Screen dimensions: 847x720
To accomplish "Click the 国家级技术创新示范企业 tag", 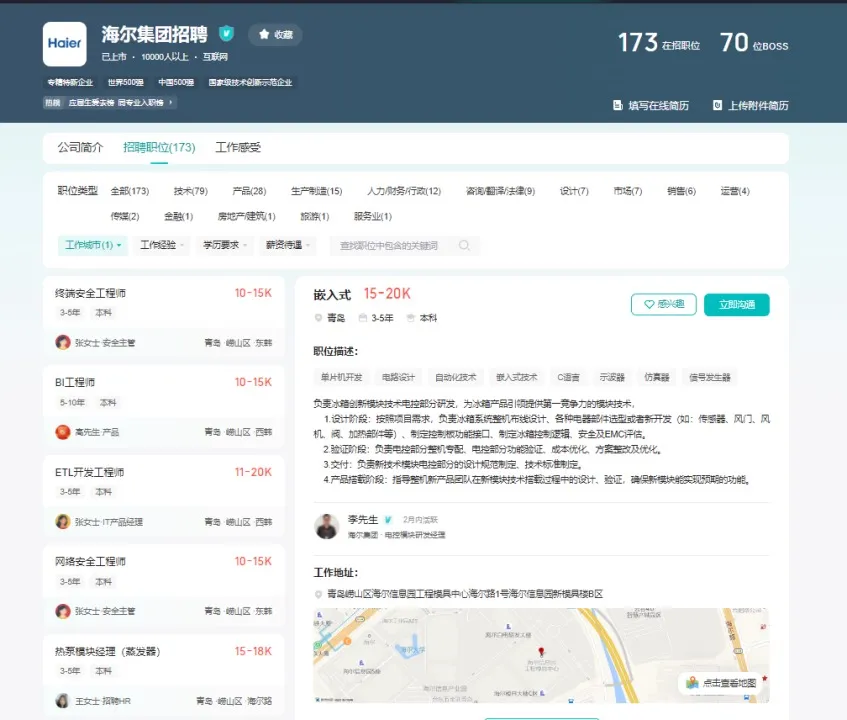I will 251,82.
